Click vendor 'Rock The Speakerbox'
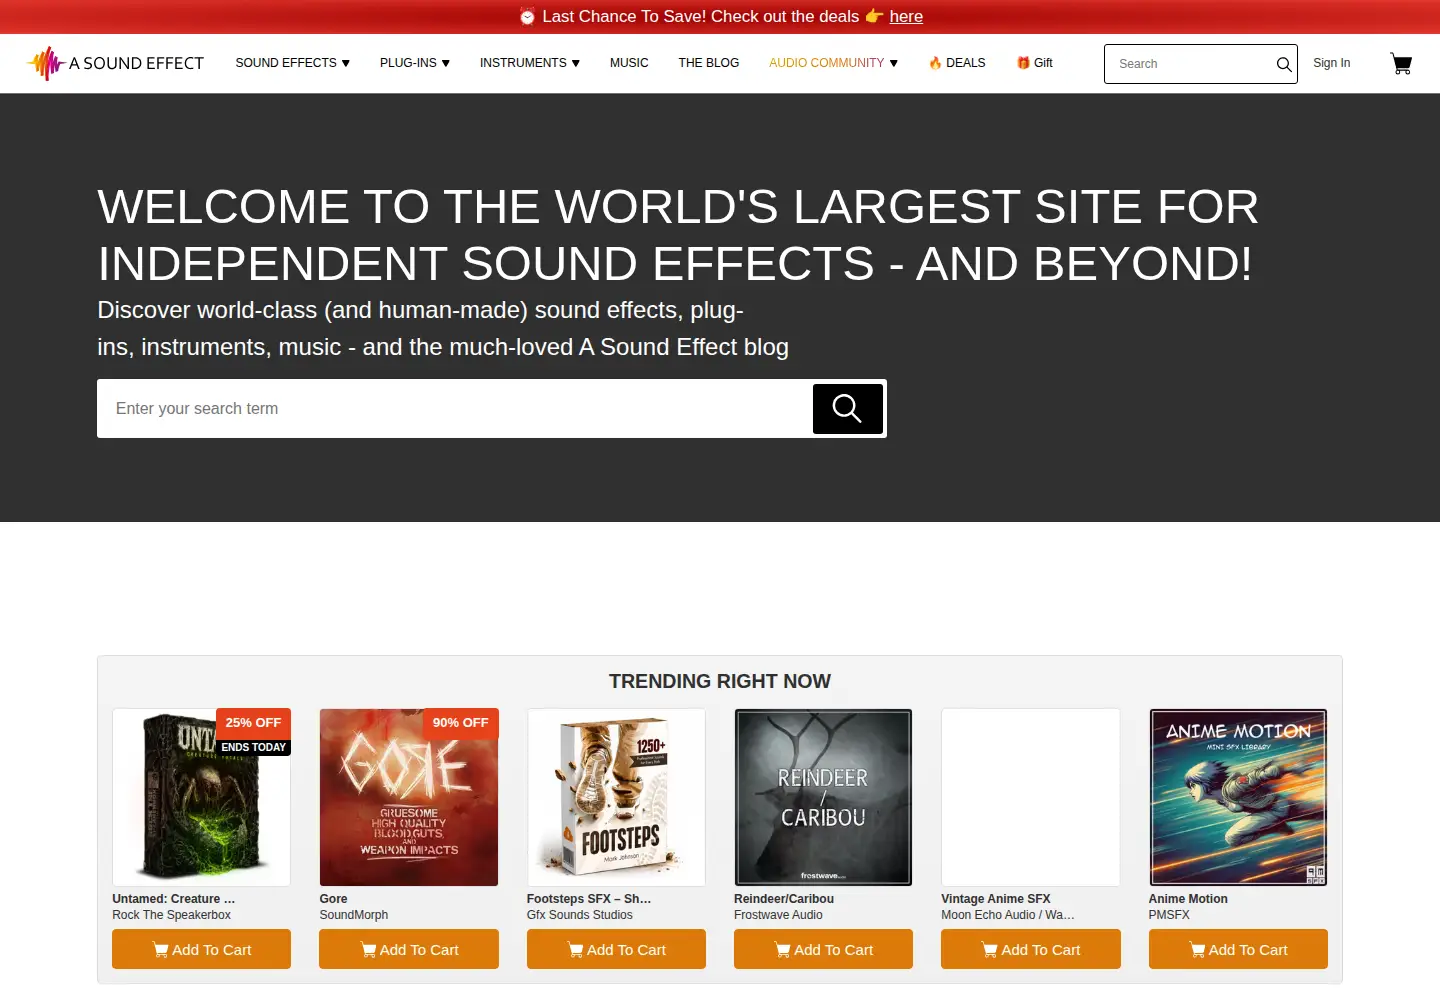The height and width of the screenshot is (1000, 1440). point(171,915)
